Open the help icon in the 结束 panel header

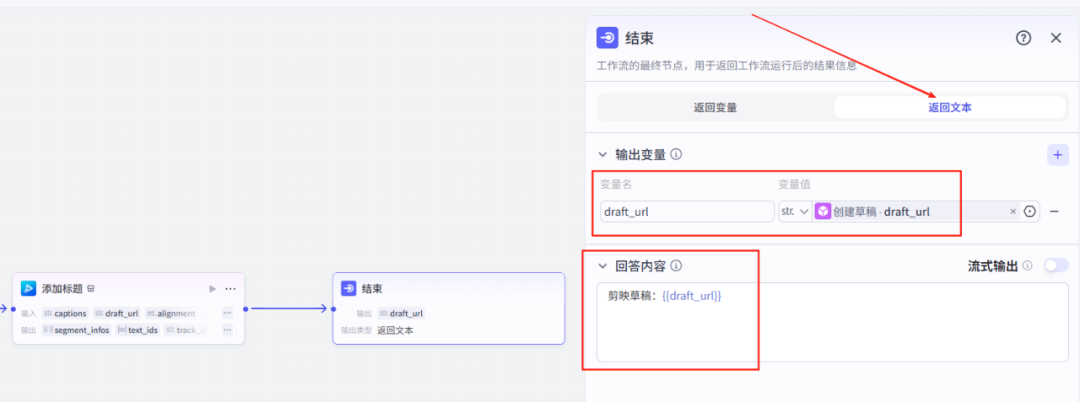[1024, 38]
